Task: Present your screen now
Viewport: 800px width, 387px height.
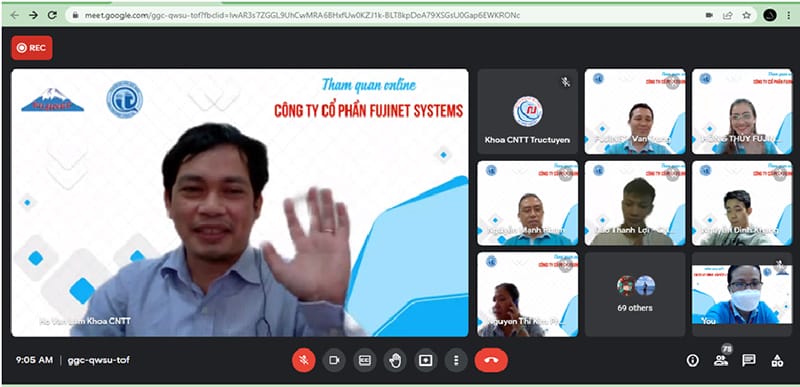Action: [426, 360]
